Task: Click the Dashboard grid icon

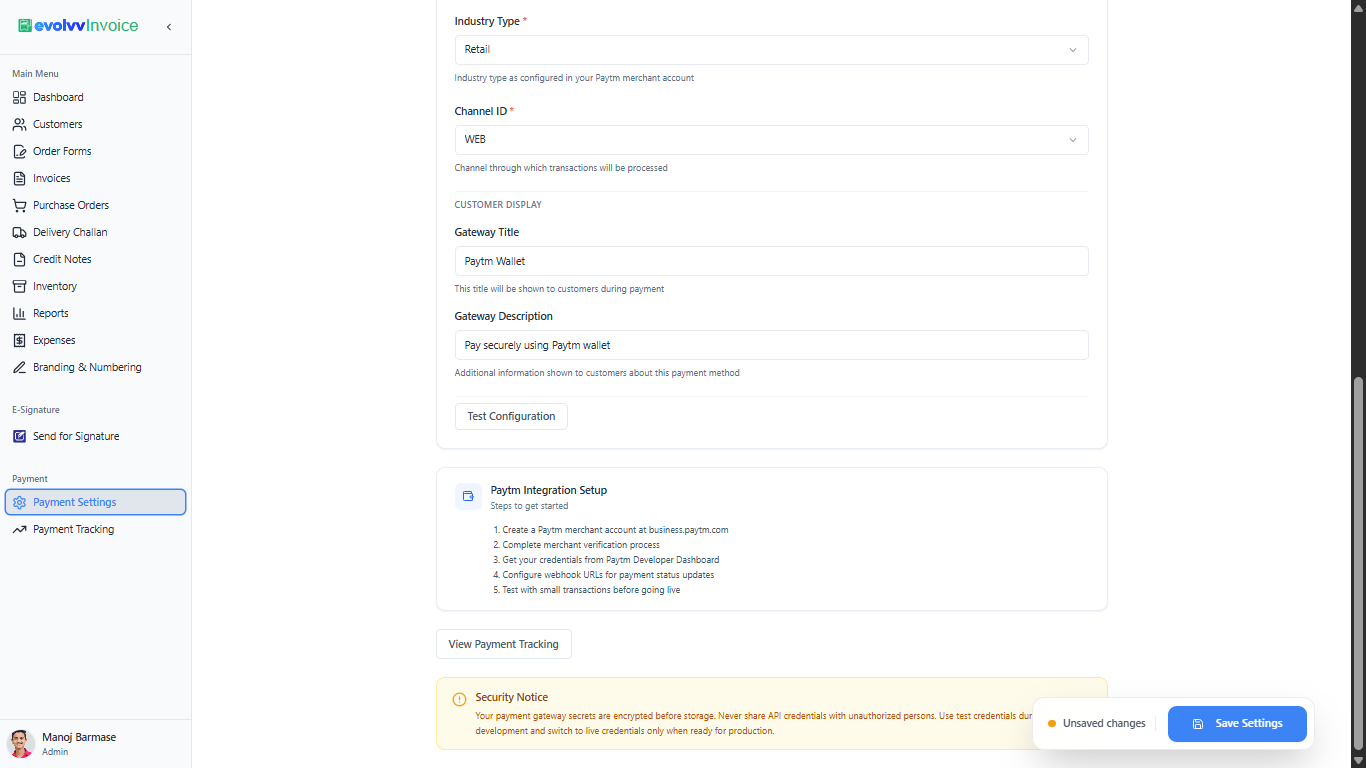Action: pos(19,97)
